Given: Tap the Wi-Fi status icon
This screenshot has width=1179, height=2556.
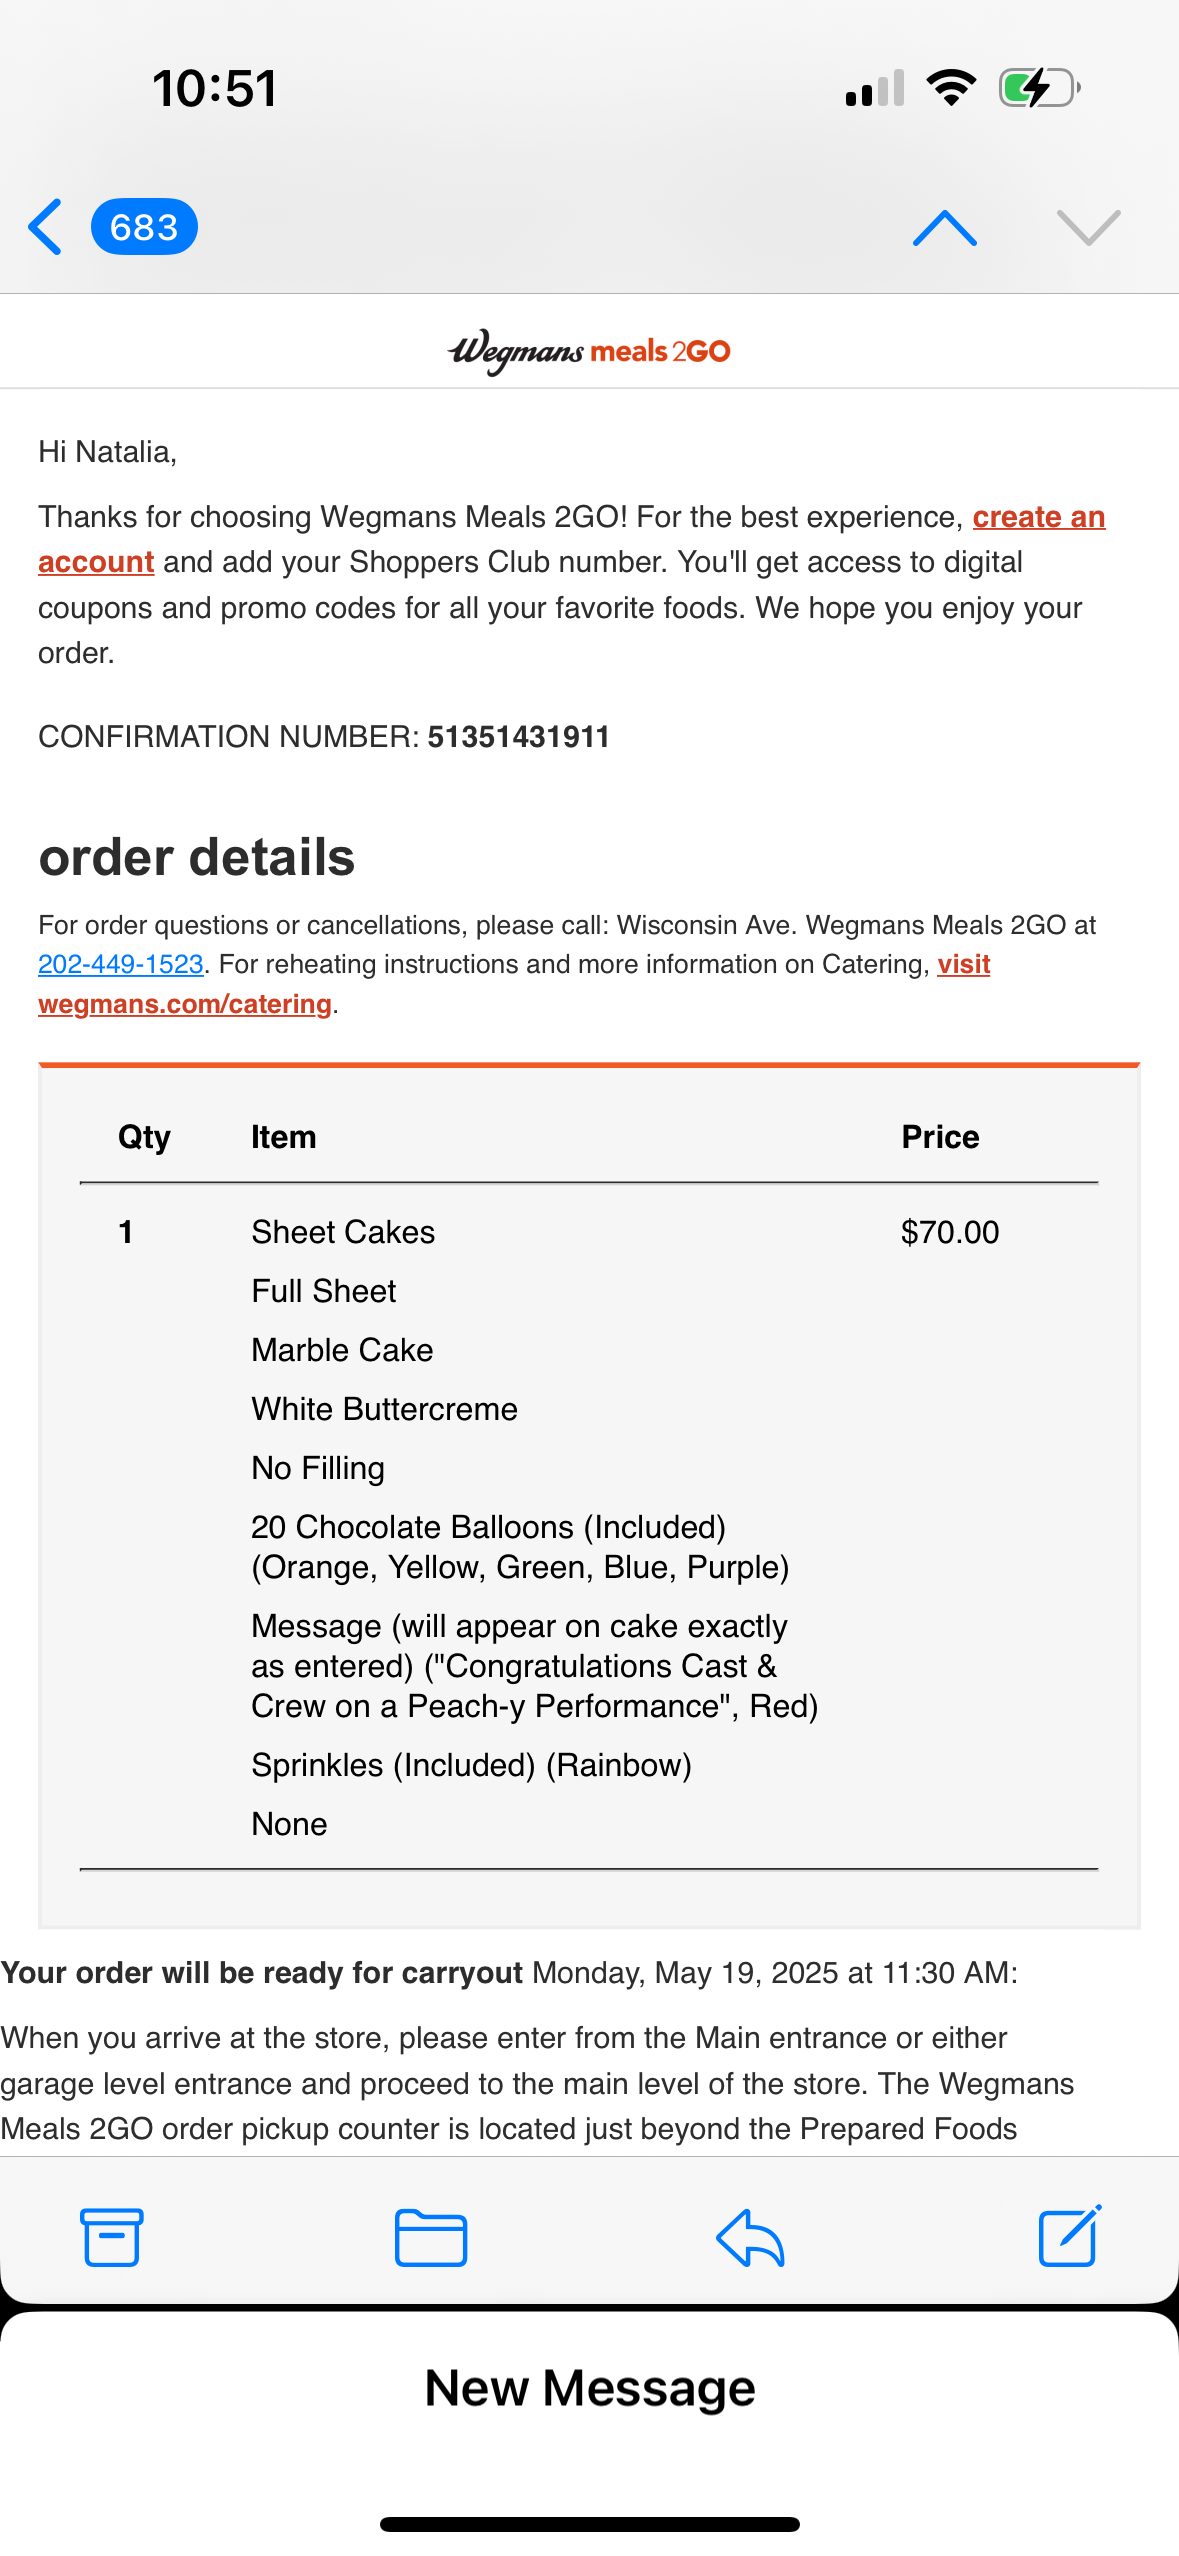Looking at the screenshot, I should click(950, 88).
